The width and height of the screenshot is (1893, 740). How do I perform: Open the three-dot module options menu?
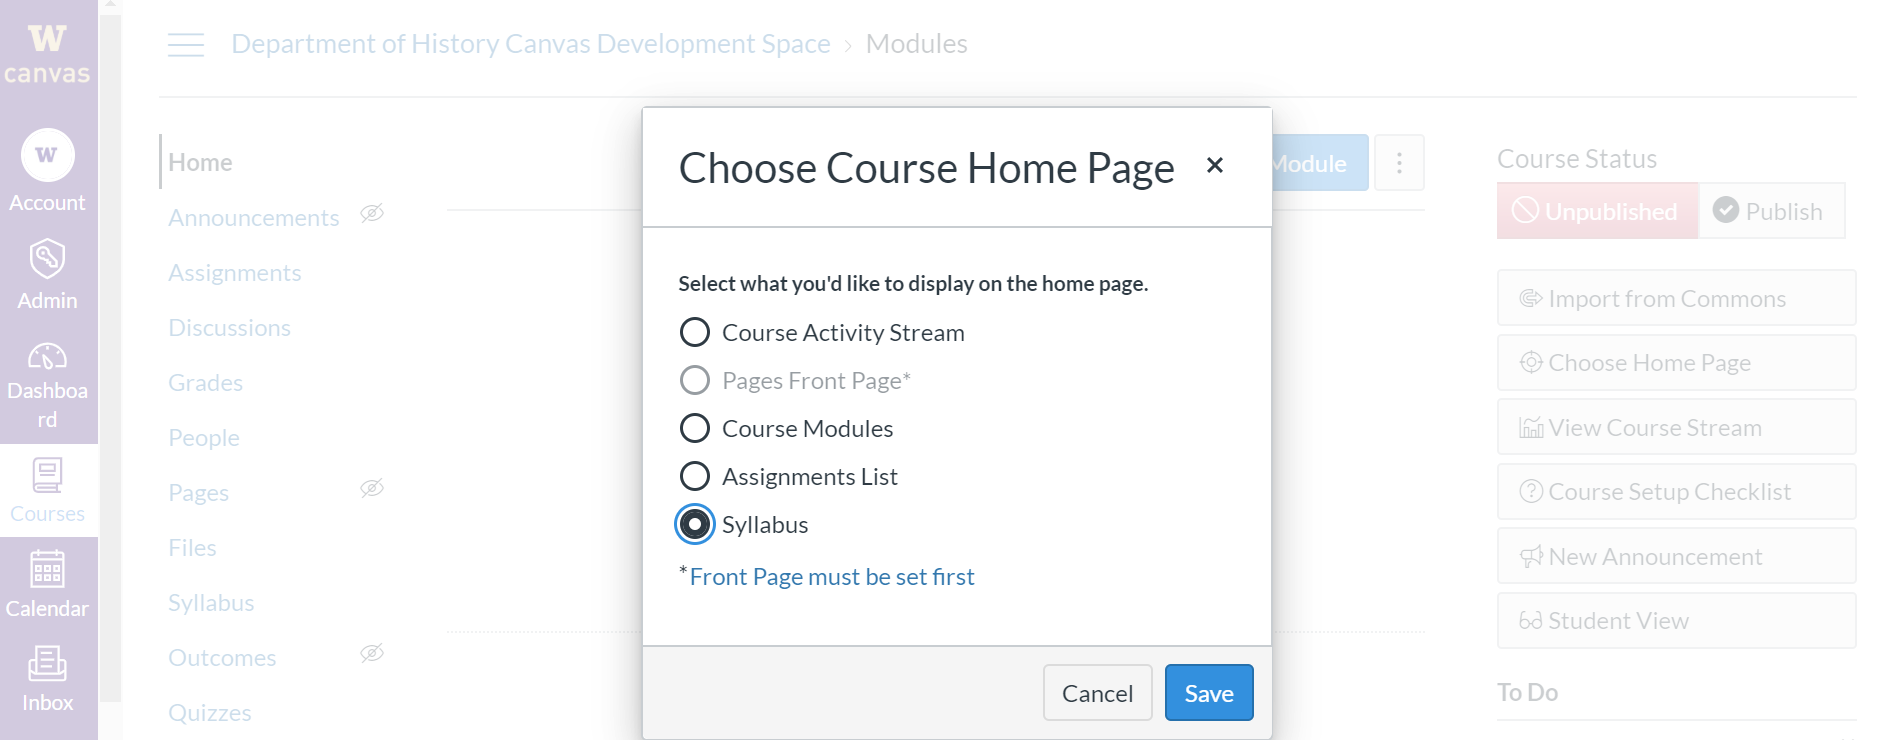[1399, 163]
